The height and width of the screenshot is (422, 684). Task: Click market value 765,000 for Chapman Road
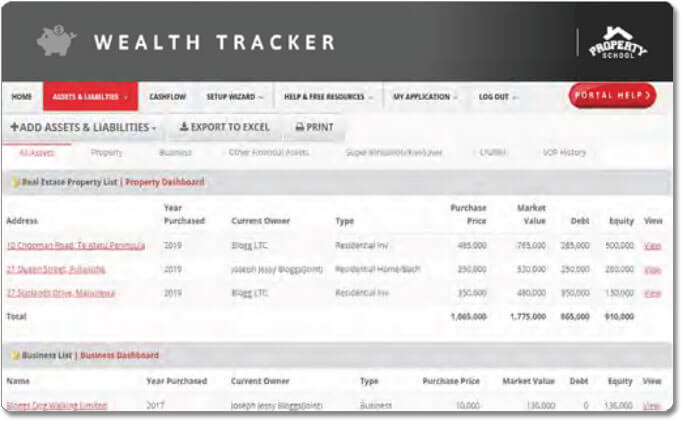[531, 245]
